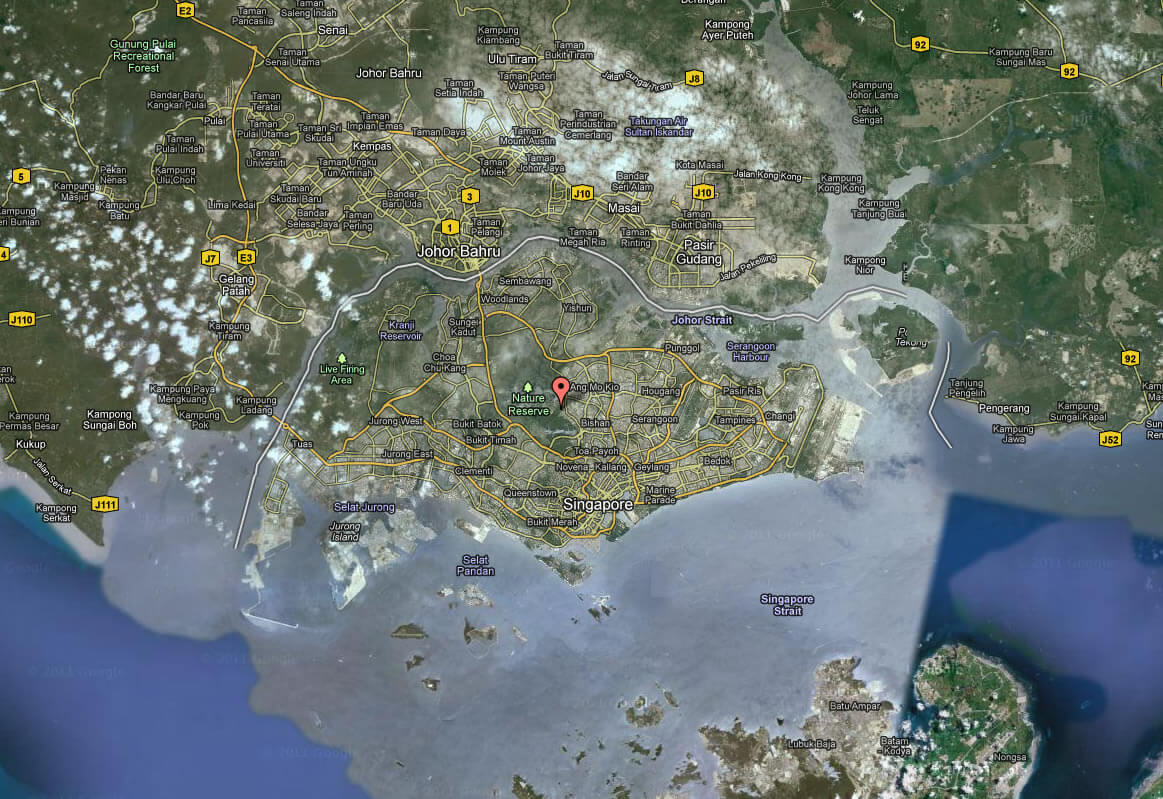Select the E3 expressway shield
This screenshot has height=799, width=1163.
(246, 257)
